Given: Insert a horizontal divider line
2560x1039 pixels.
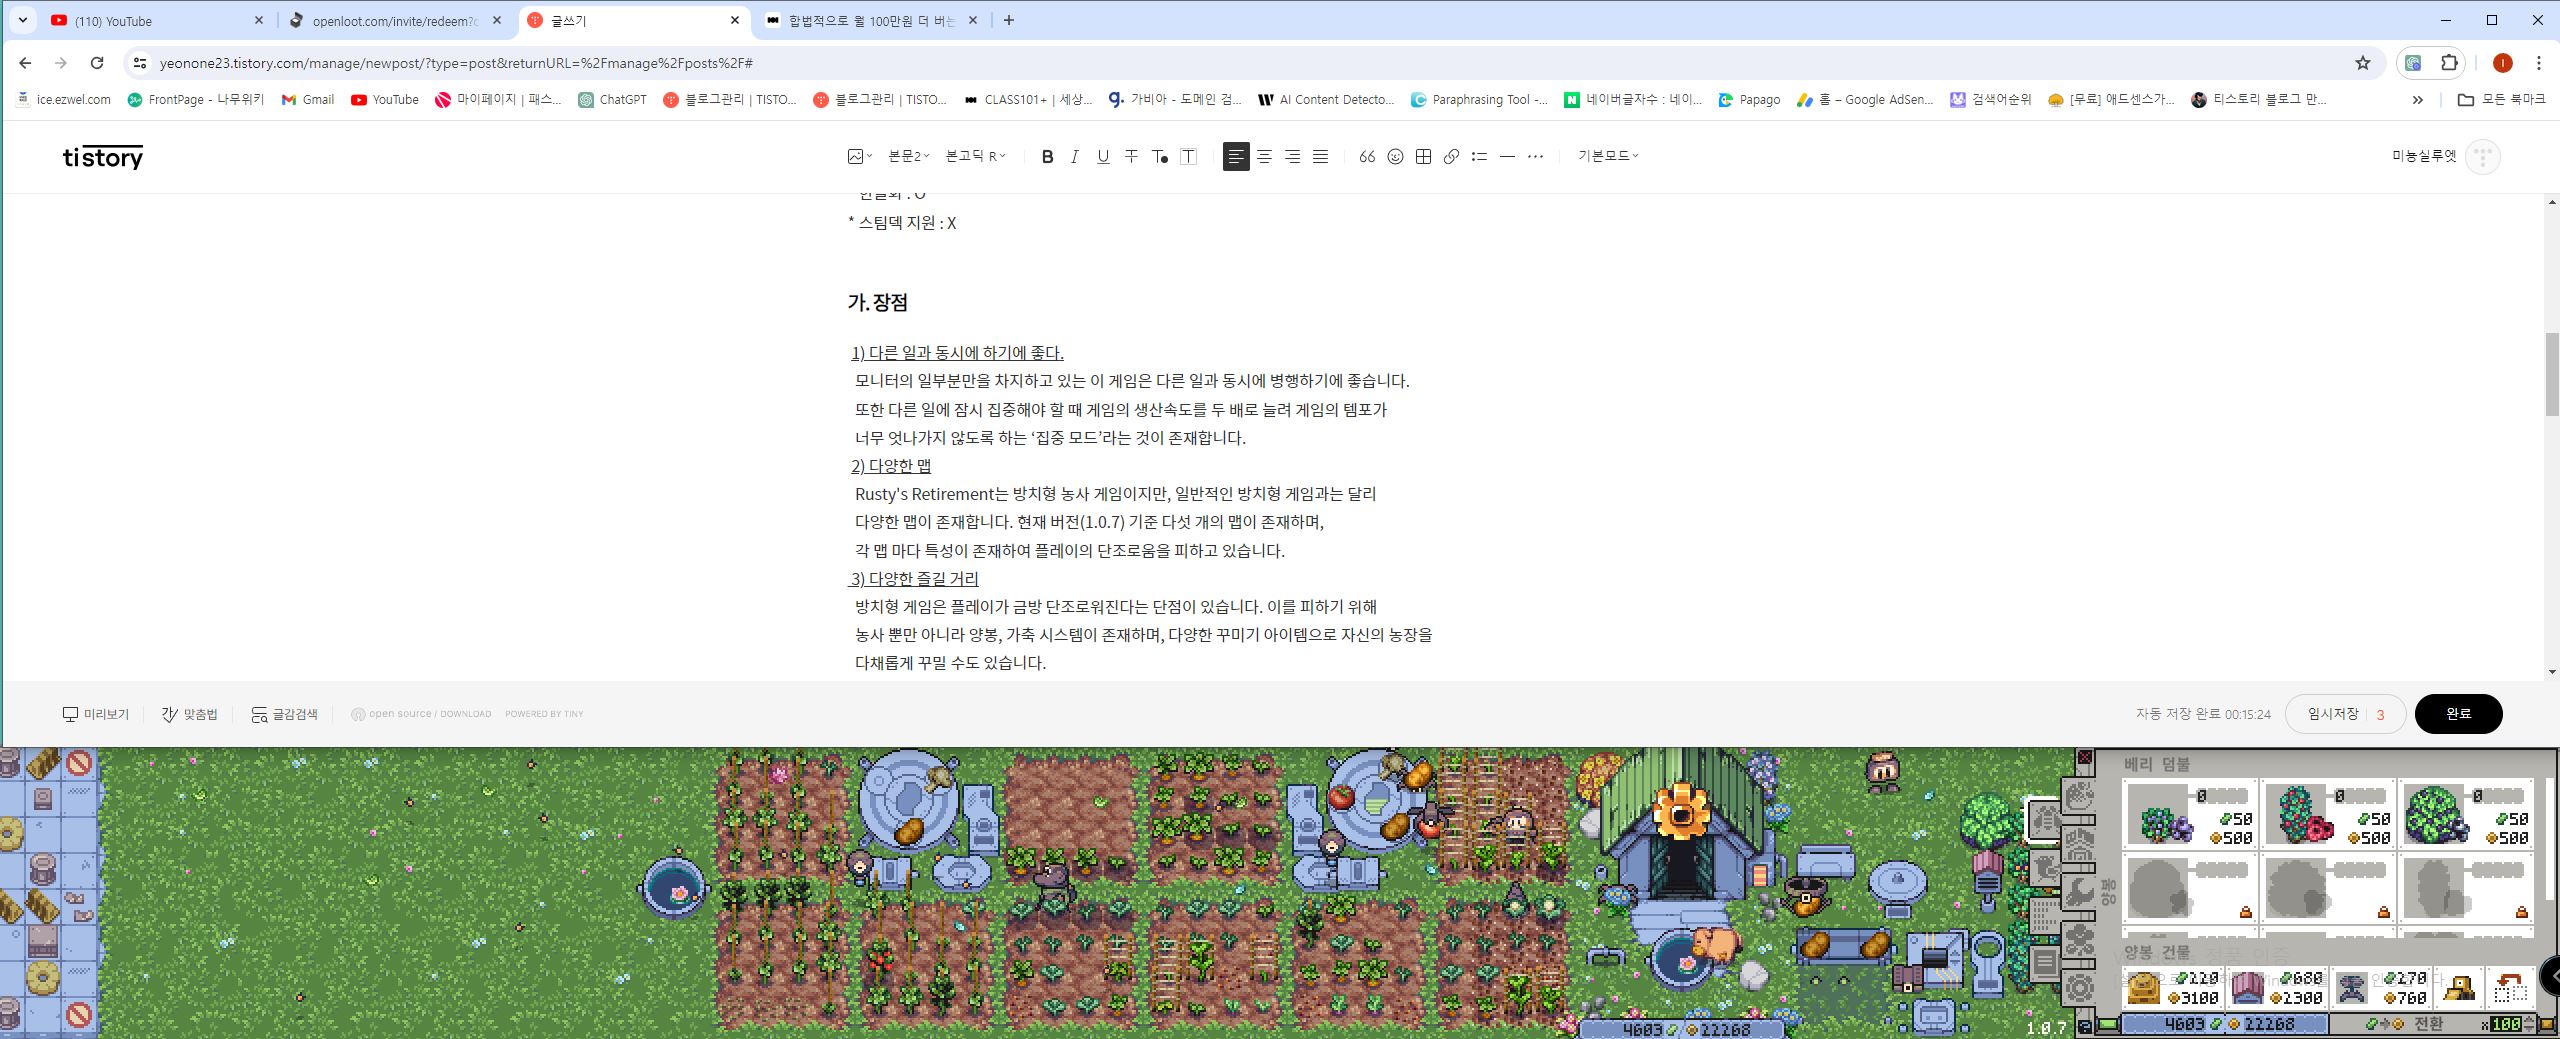Looking at the screenshot, I should (1506, 156).
